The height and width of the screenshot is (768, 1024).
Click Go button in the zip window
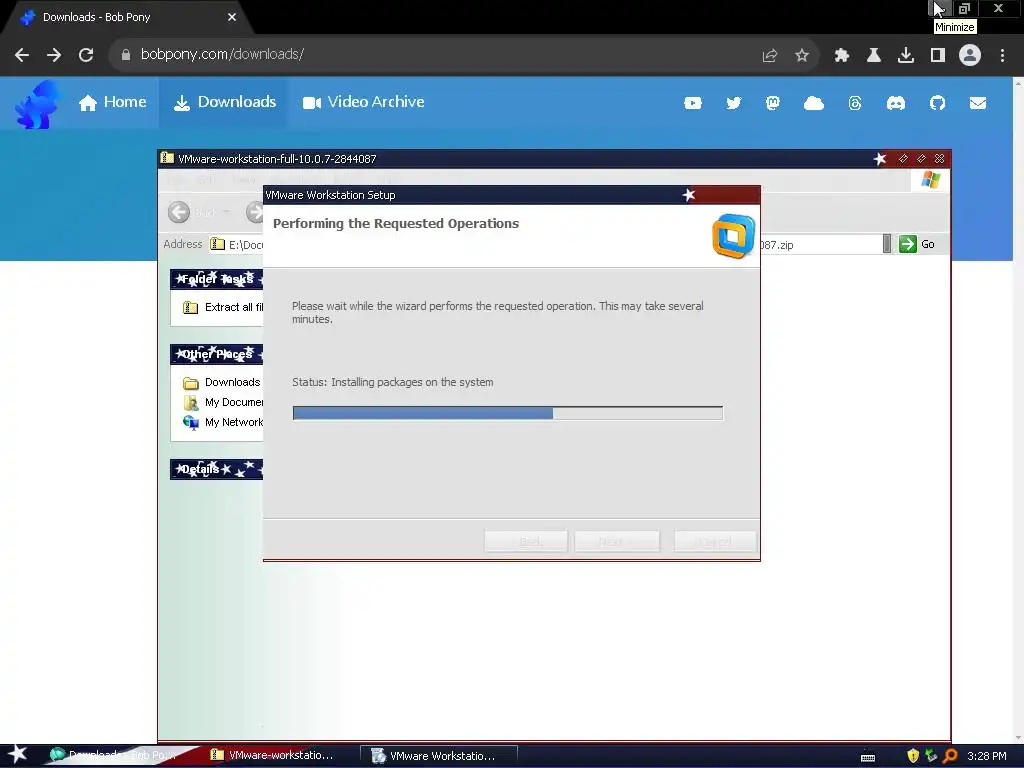(917, 244)
